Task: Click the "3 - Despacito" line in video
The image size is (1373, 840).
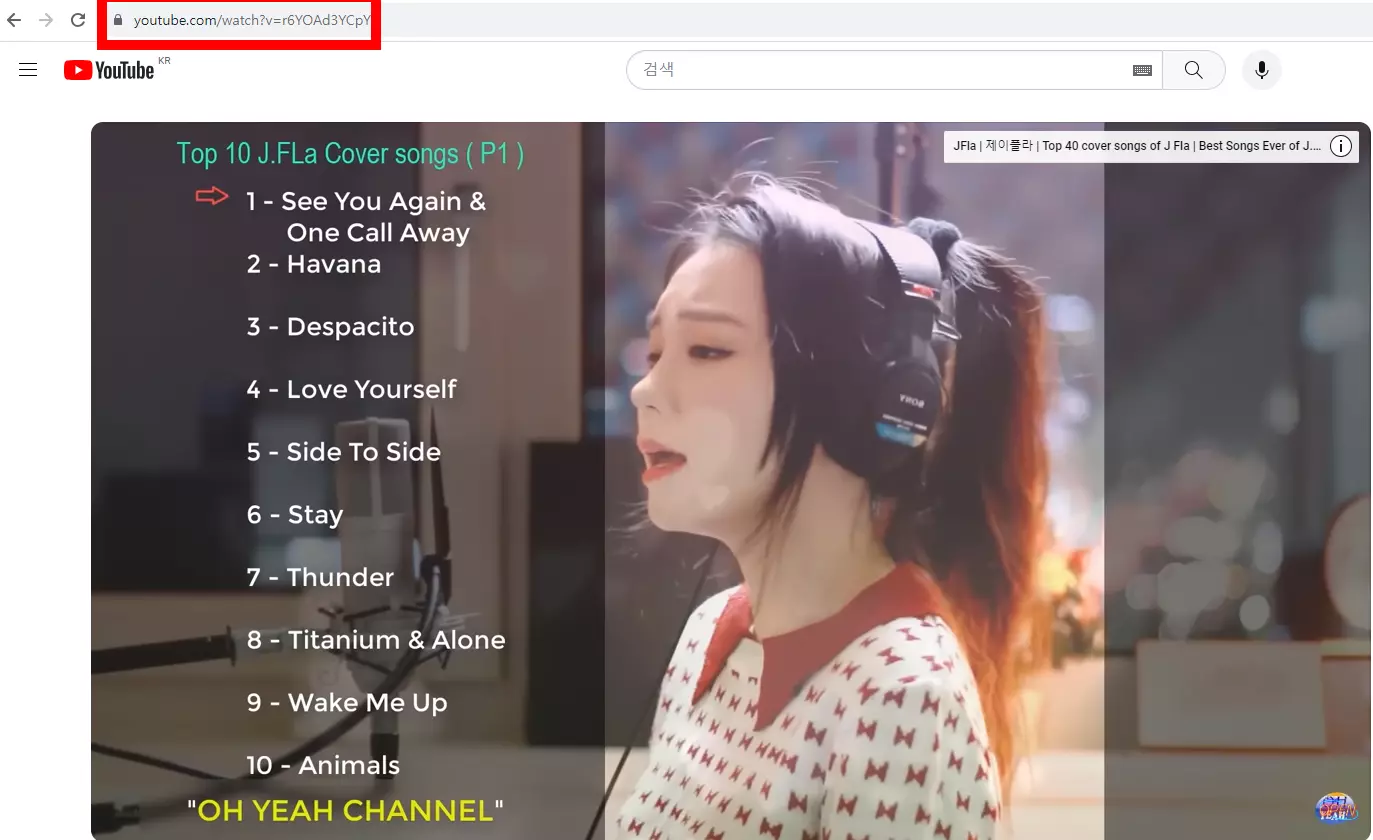Action: click(x=330, y=327)
